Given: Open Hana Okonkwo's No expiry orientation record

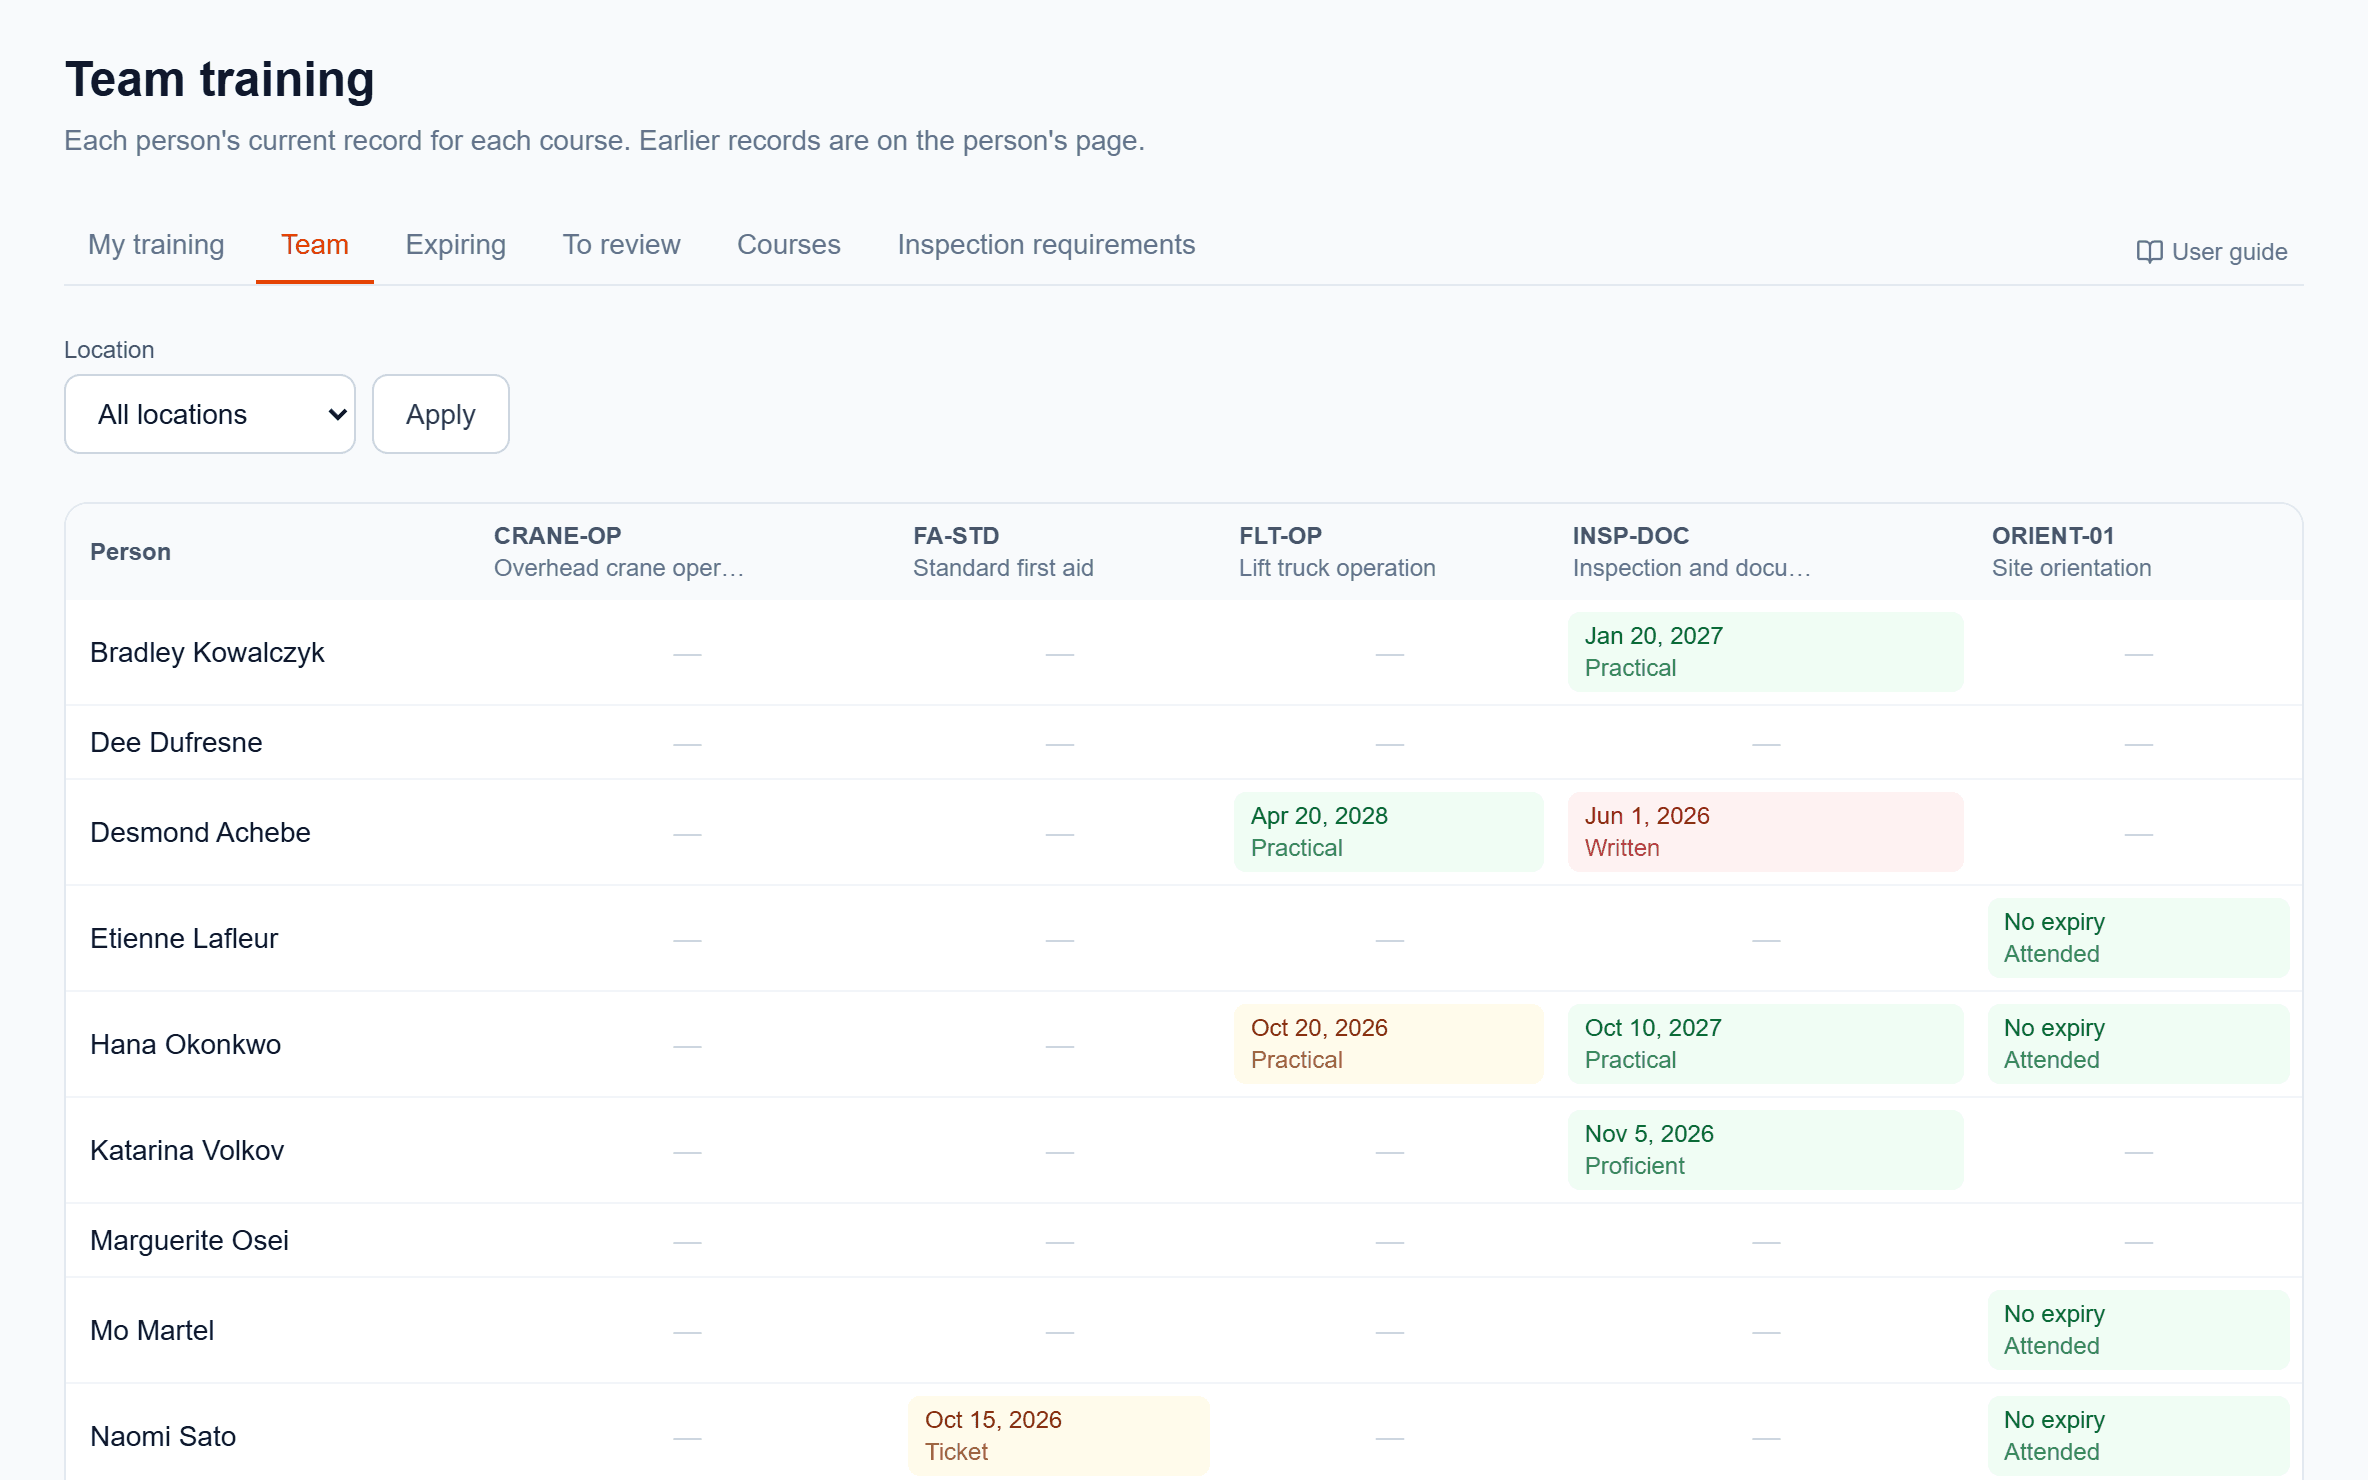Looking at the screenshot, I should coord(2138,1044).
